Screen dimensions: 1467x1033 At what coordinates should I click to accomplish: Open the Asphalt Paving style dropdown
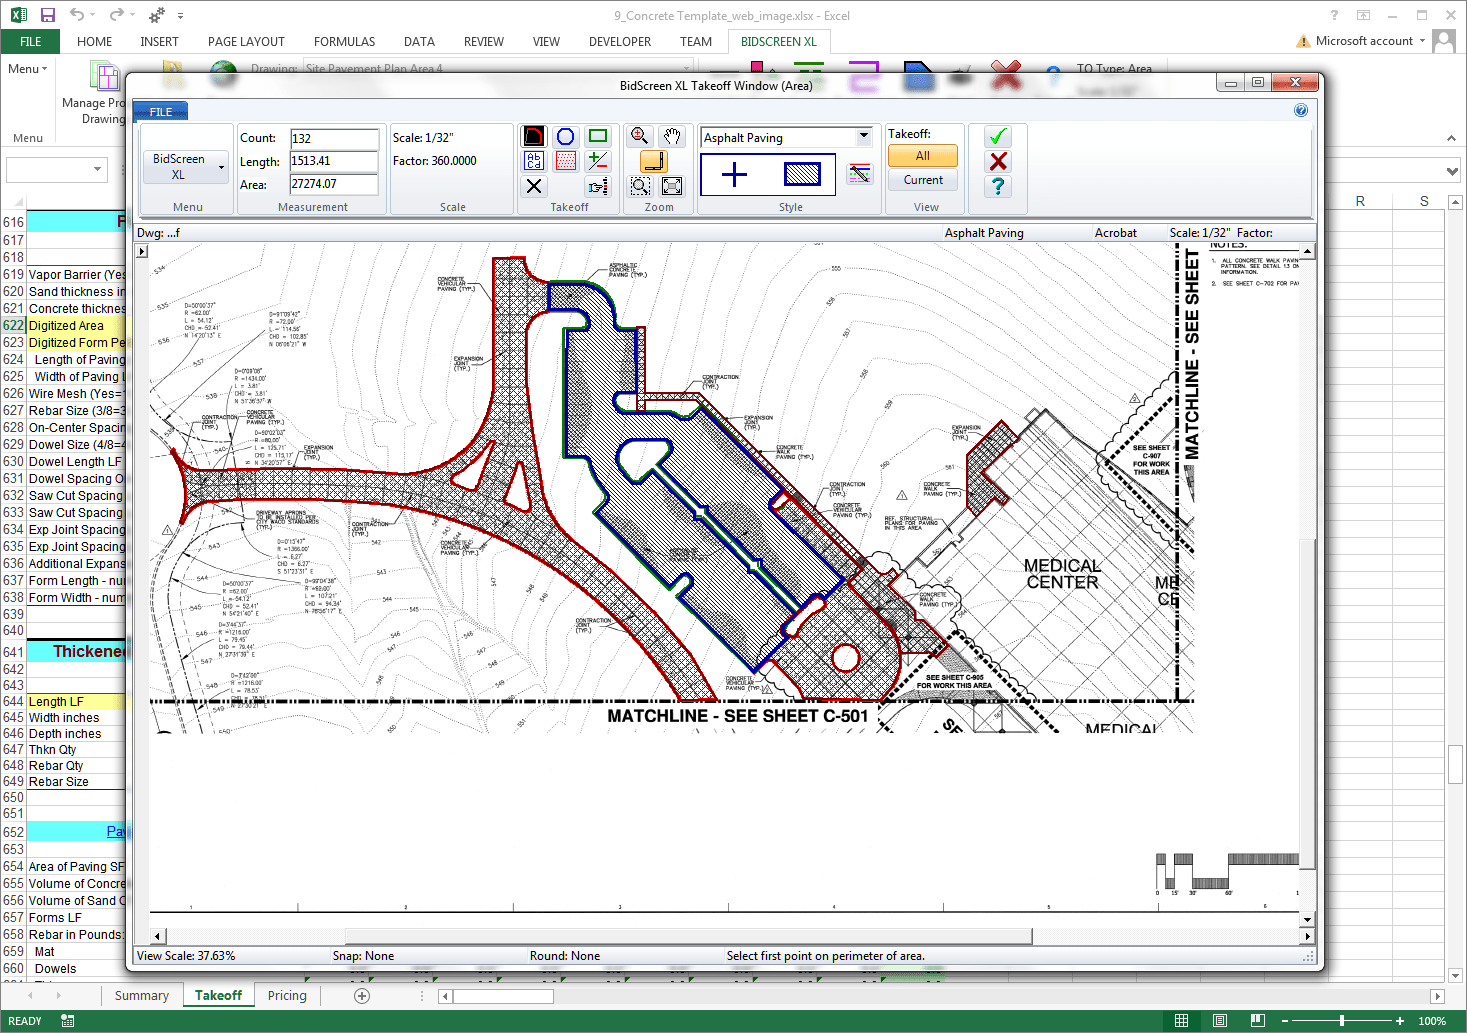(866, 136)
